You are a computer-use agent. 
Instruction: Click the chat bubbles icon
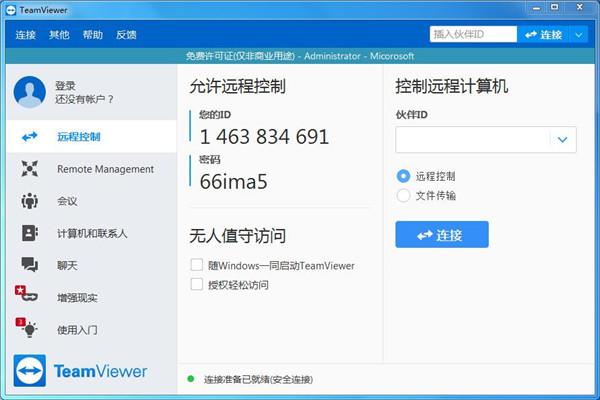point(29,264)
